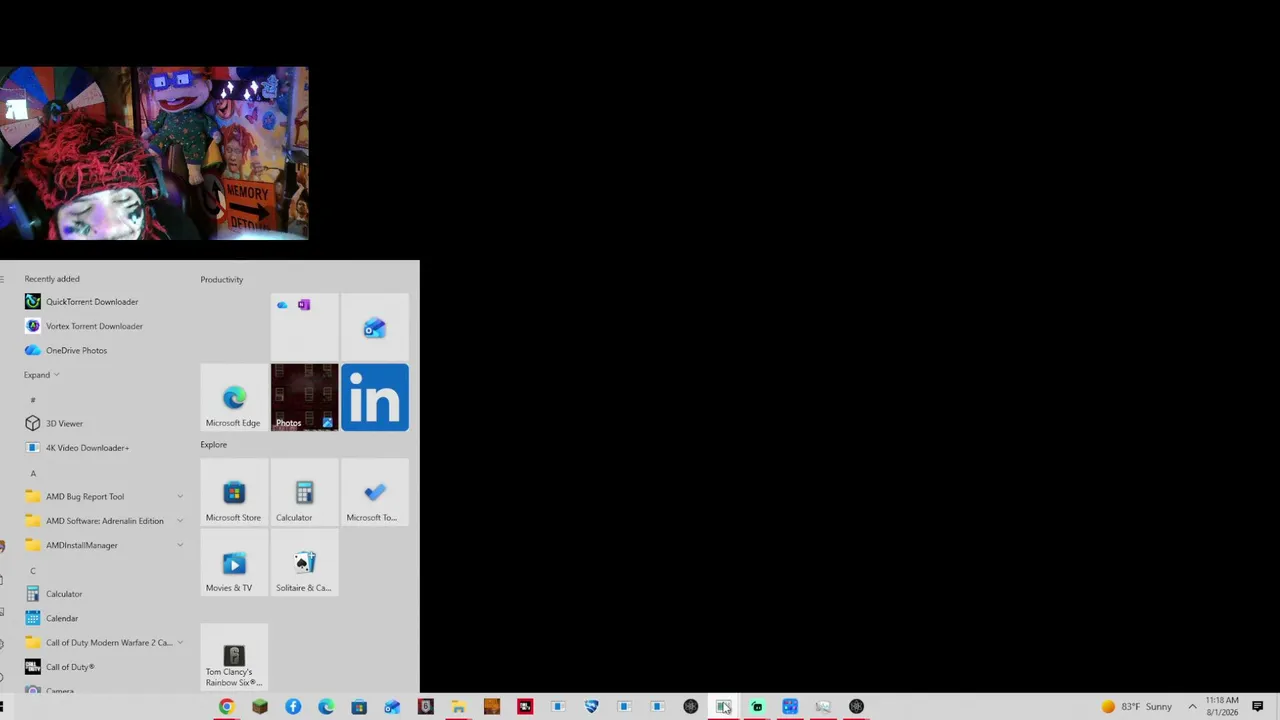This screenshot has width=1280, height=720.
Task: Open Microsoft Store from the taskbar
Action: pos(359,707)
